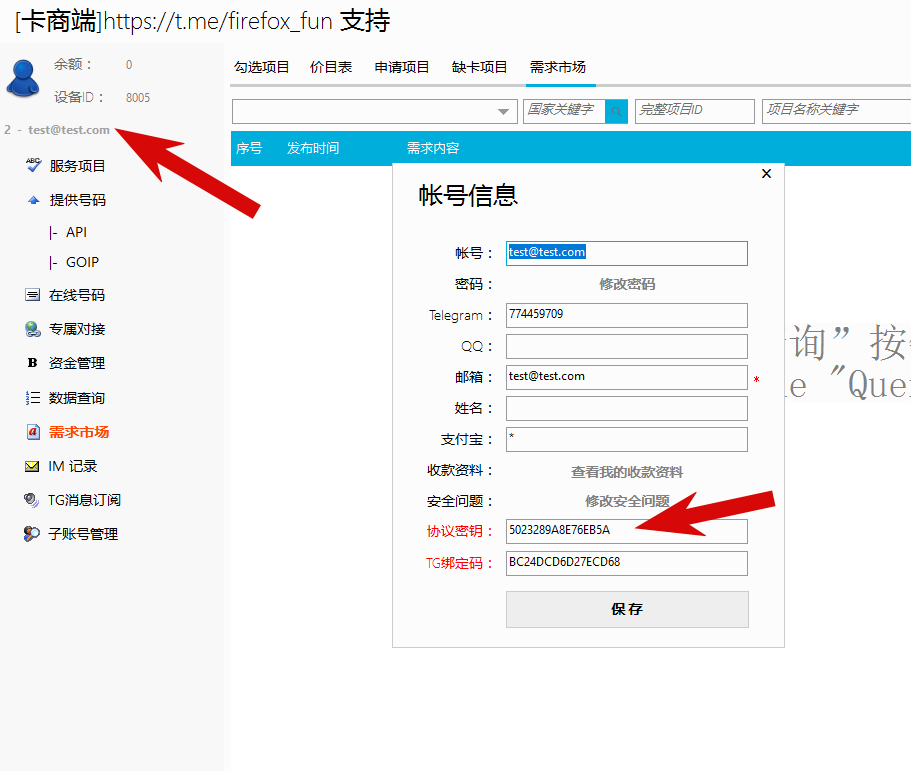The width and height of the screenshot is (911, 771).
Task: Click the 保存 button
Action: pyautogui.click(x=627, y=609)
